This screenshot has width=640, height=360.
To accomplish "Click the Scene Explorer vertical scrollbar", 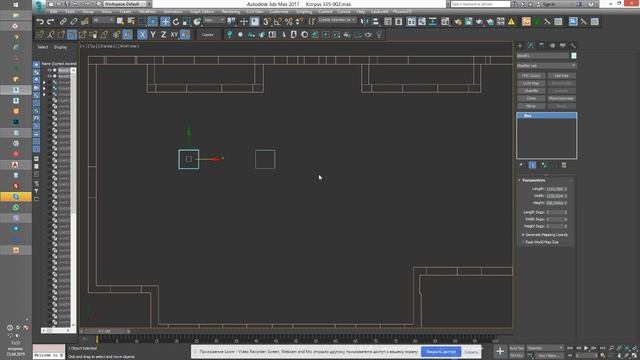I will pos(73,198).
